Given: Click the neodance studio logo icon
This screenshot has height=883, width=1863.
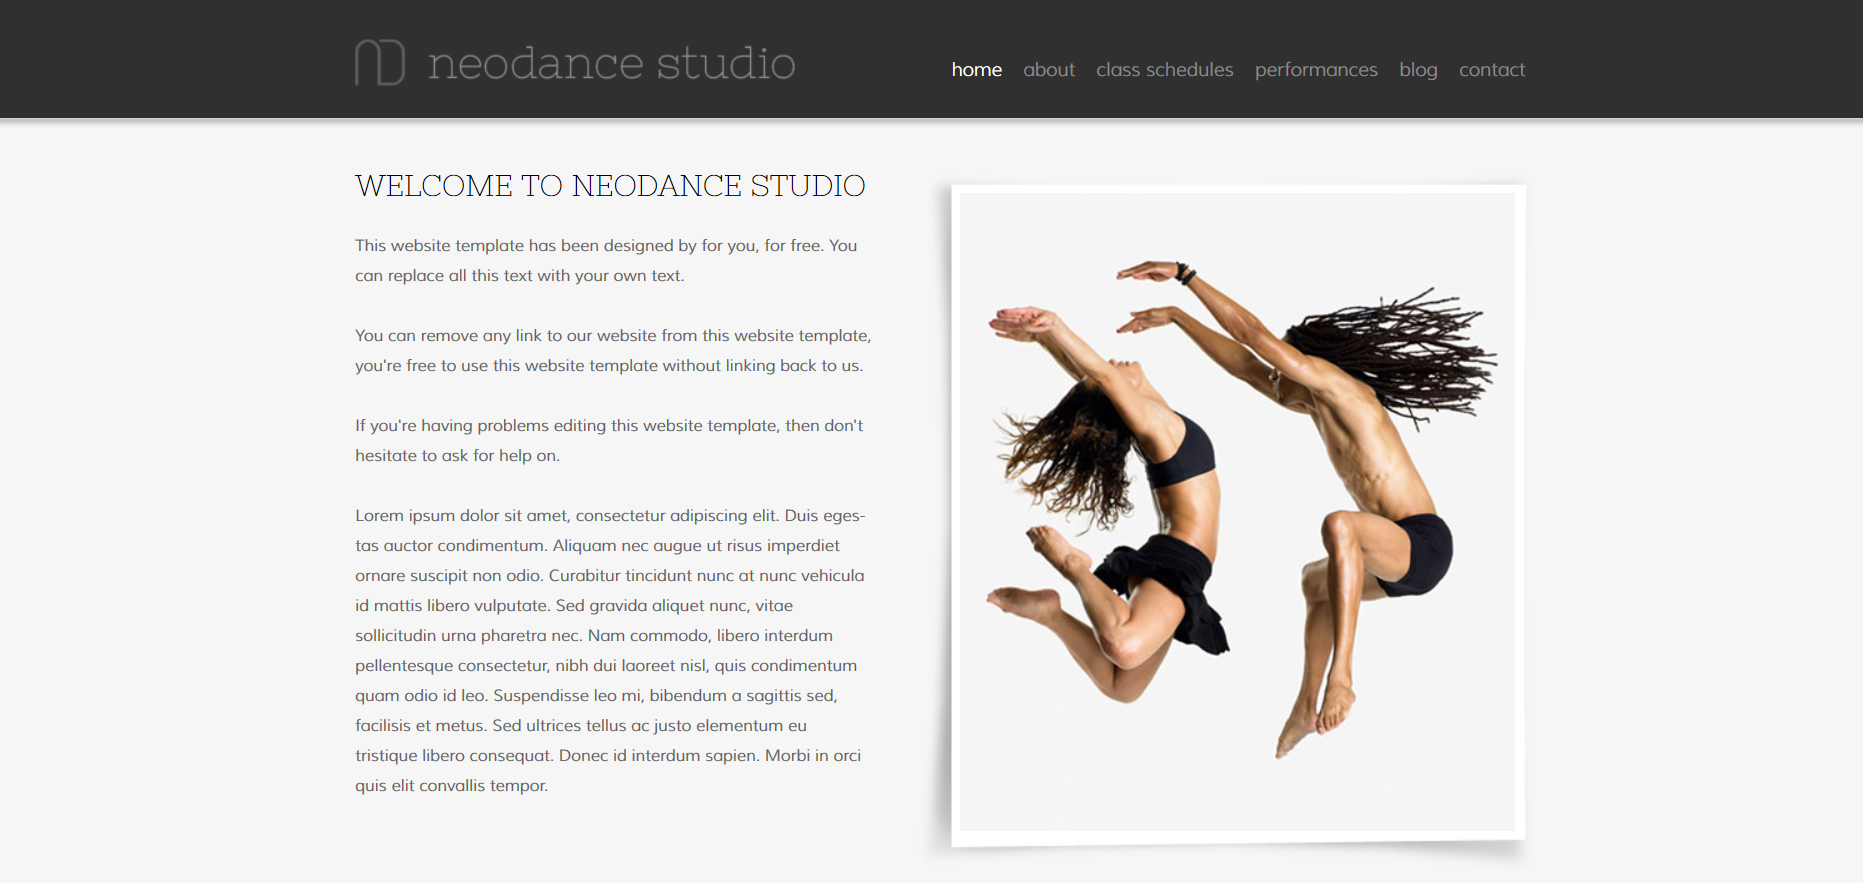Looking at the screenshot, I should pos(380,62).
